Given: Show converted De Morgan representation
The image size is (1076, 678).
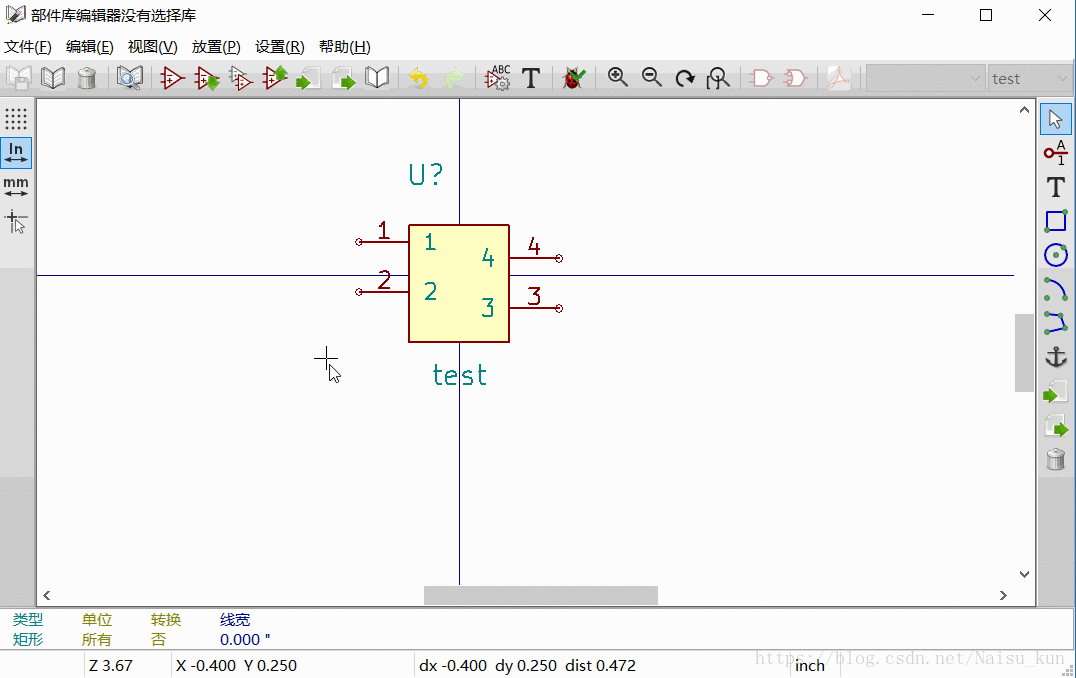Looking at the screenshot, I should (795, 78).
